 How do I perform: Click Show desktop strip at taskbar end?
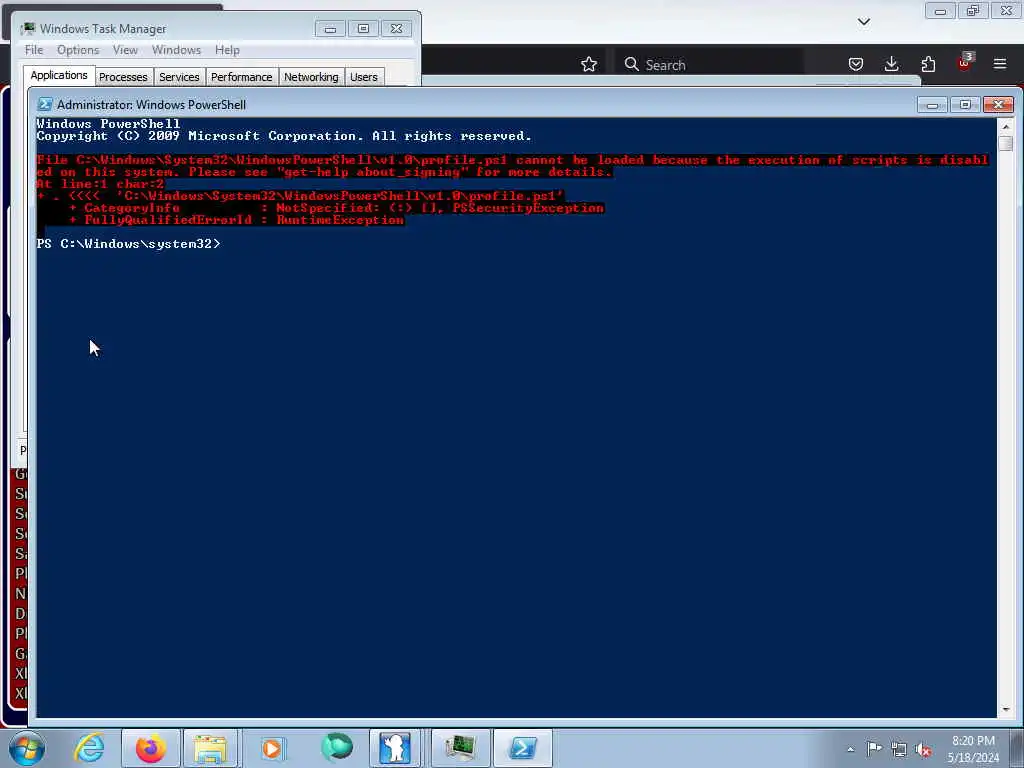click(x=1017, y=748)
